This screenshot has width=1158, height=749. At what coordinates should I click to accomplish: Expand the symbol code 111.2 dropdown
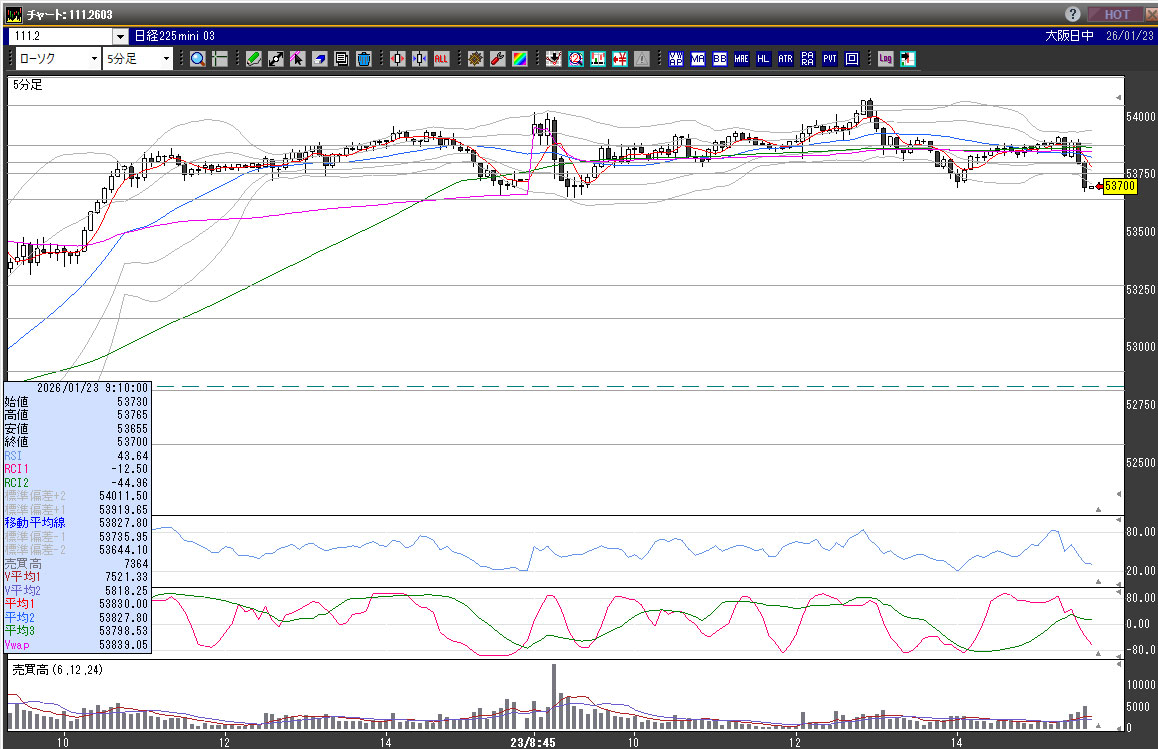(x=120, y=36)
